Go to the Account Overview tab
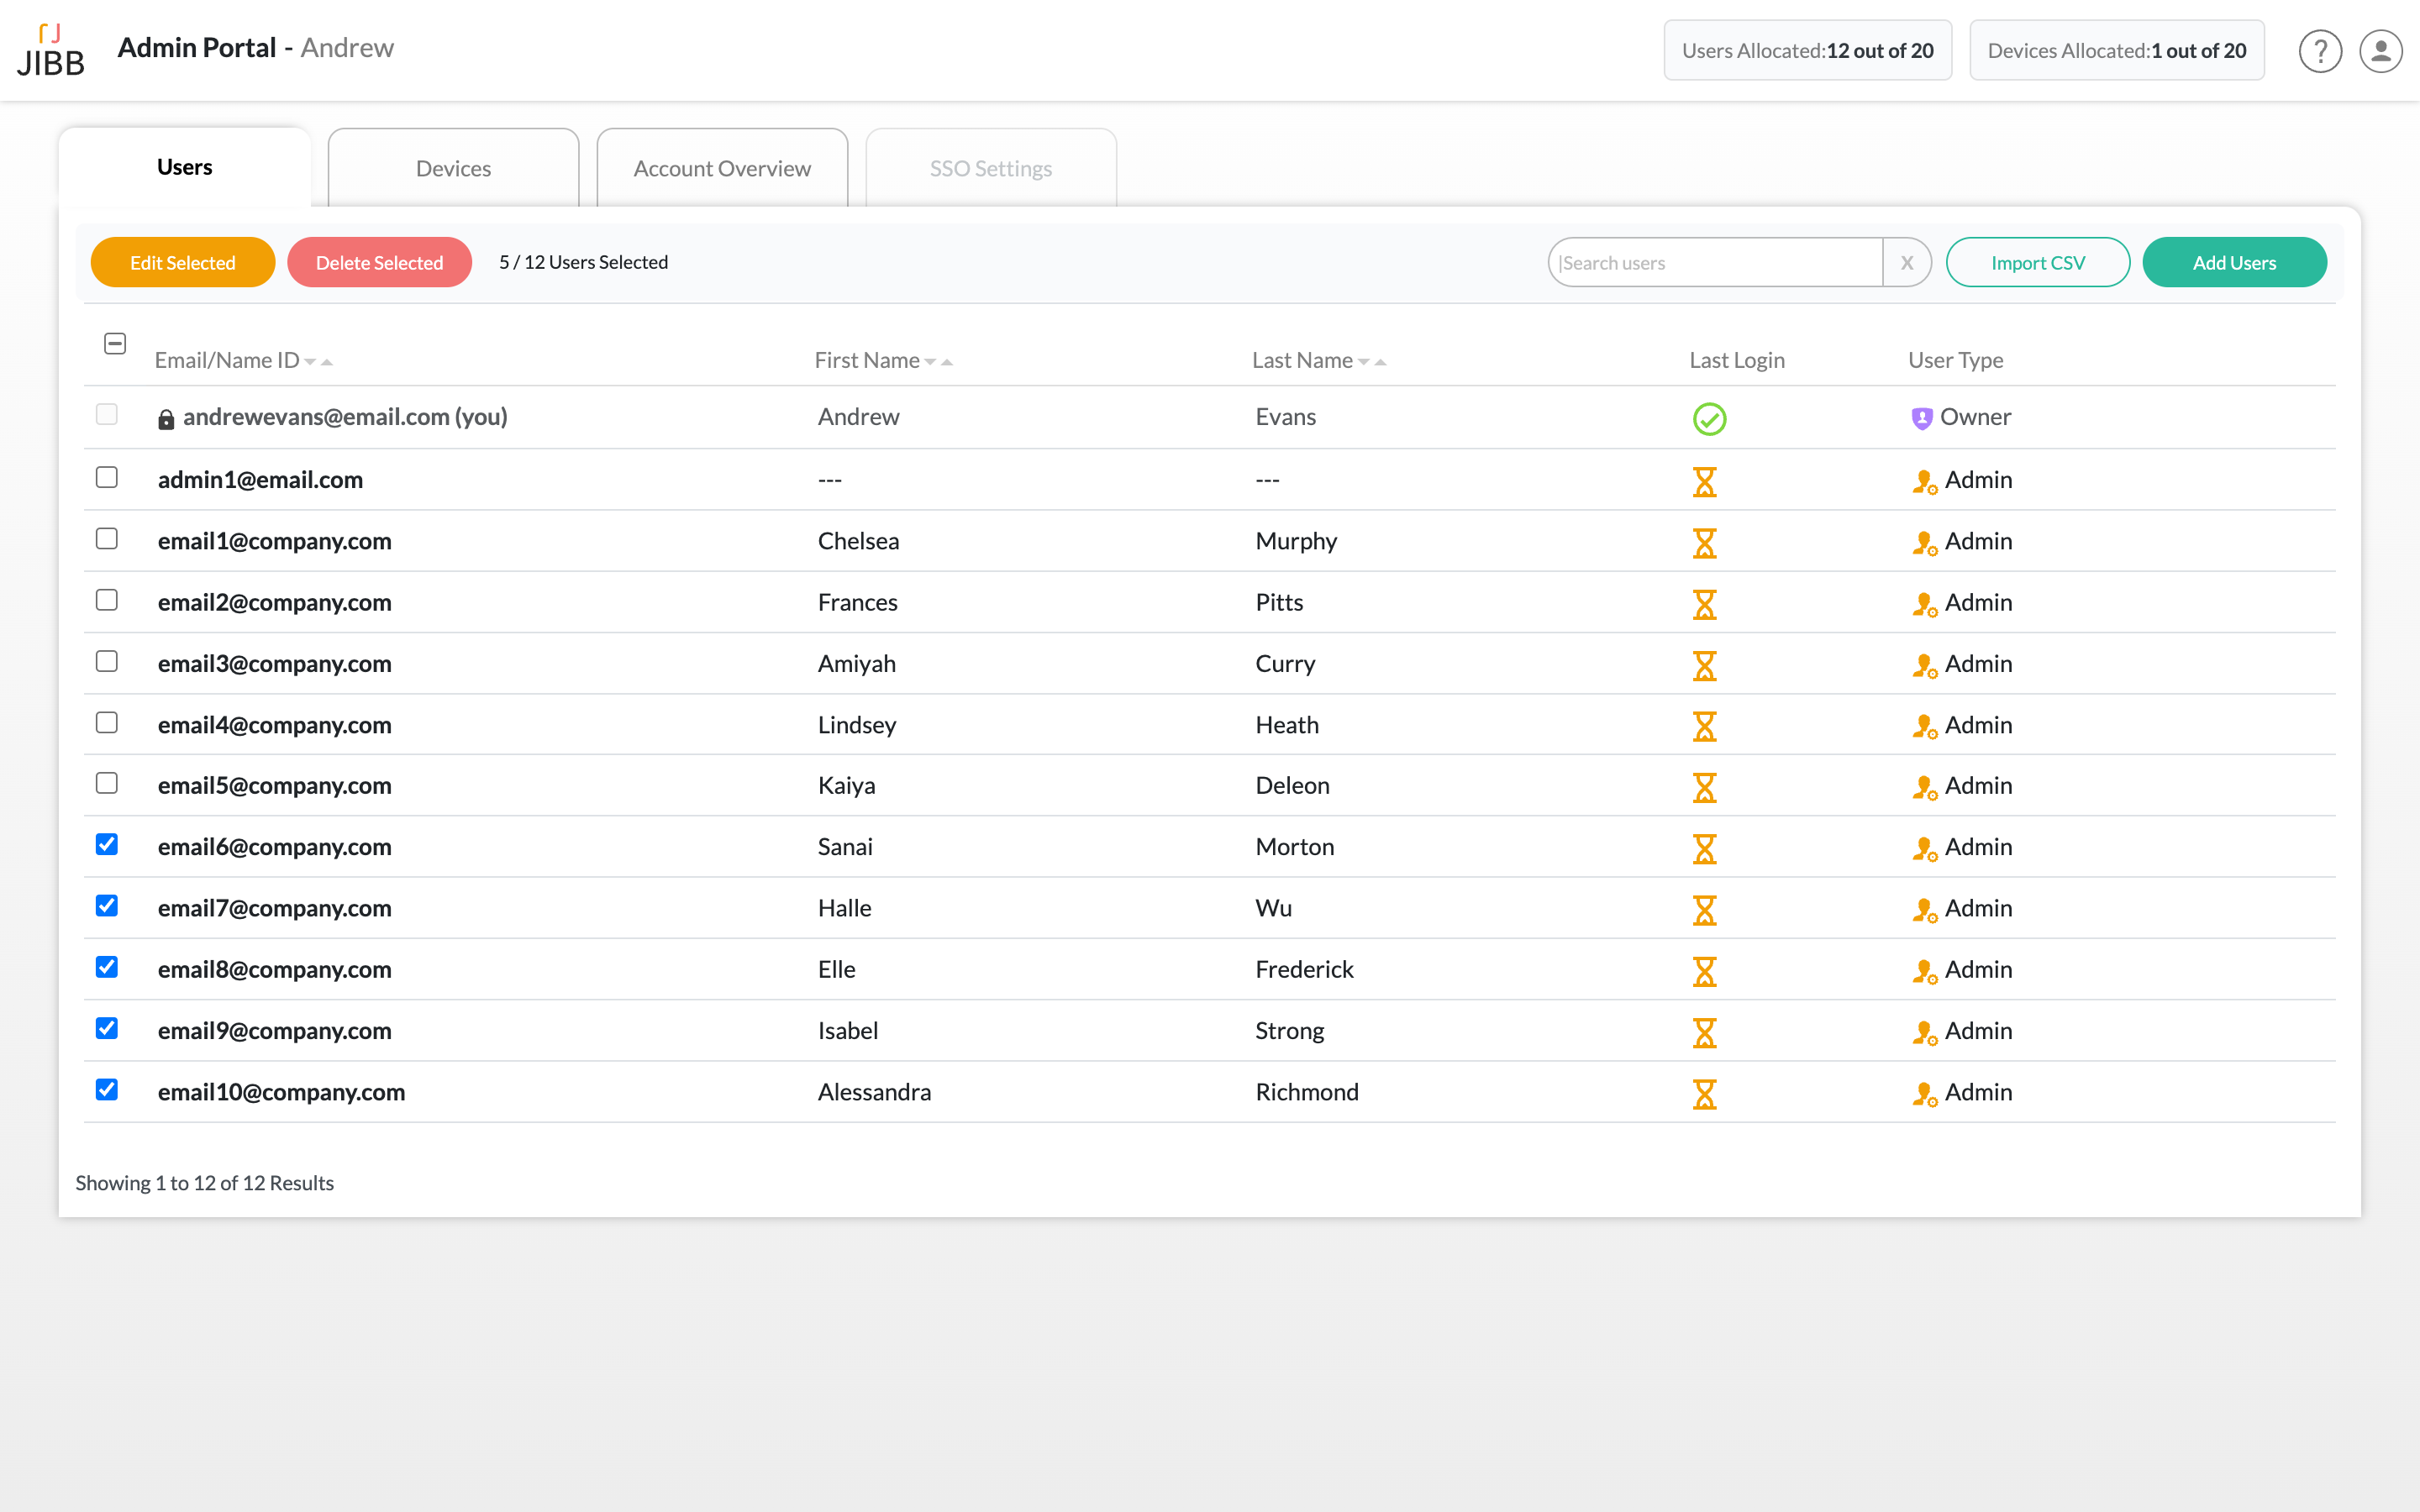Image resolution: width=2420 pixels, height=1512 pixels. [x=722, y=168]
